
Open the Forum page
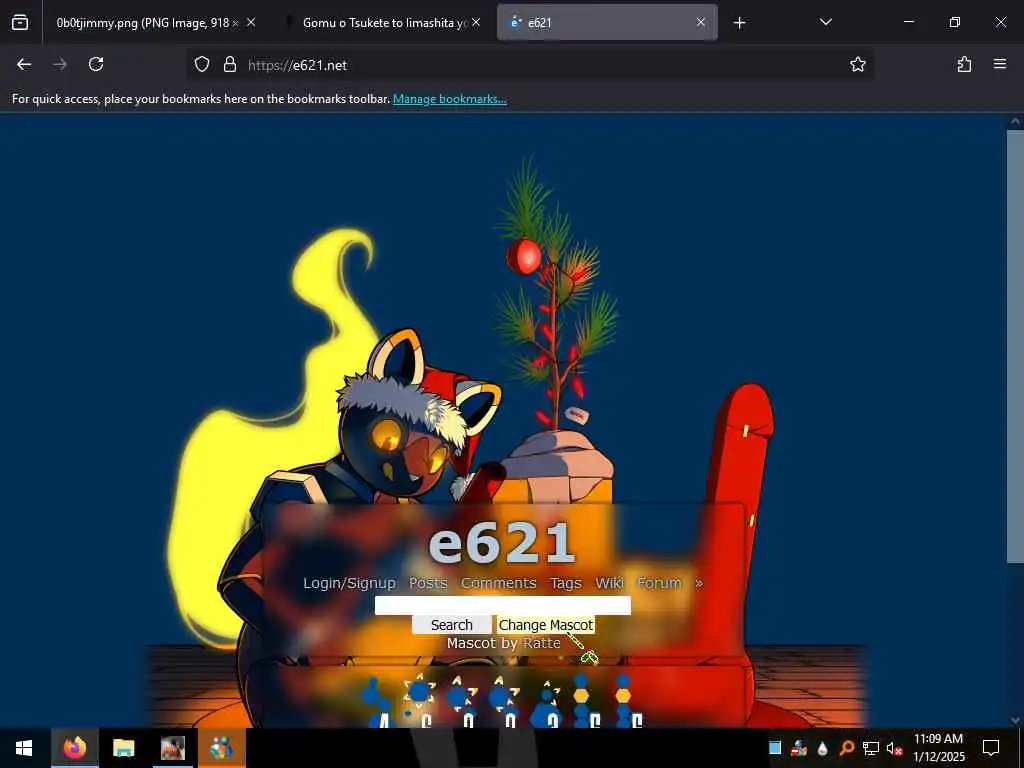[x=660, y=583]
